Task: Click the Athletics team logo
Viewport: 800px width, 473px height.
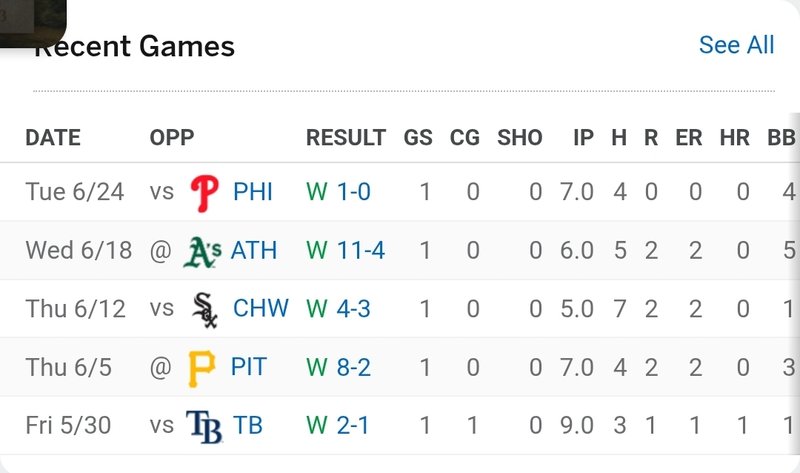Action: point(202,250)
